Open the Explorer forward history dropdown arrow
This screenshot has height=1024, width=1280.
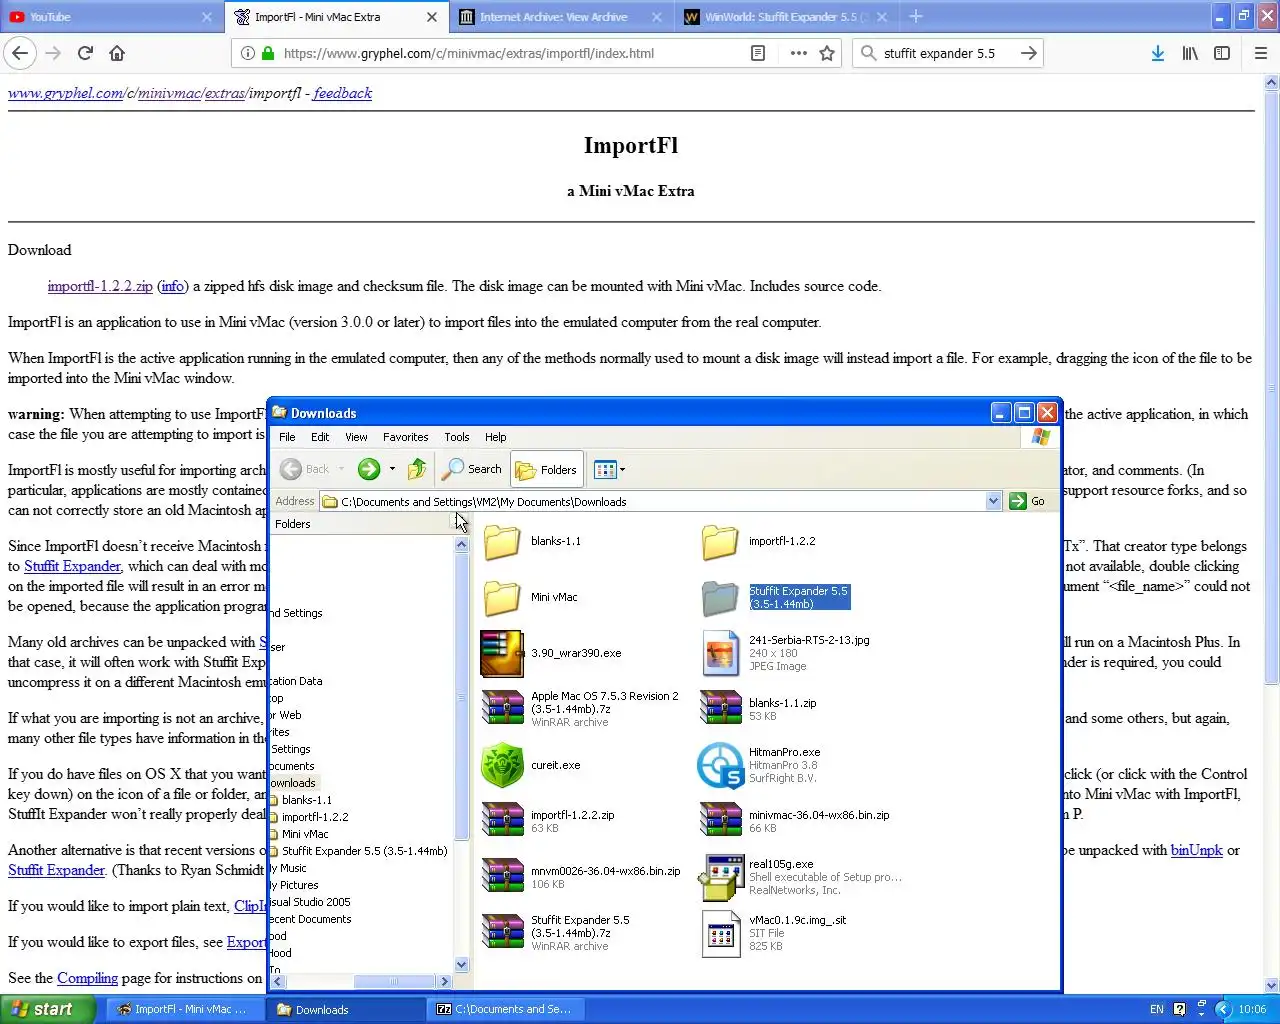click(392, 469)
